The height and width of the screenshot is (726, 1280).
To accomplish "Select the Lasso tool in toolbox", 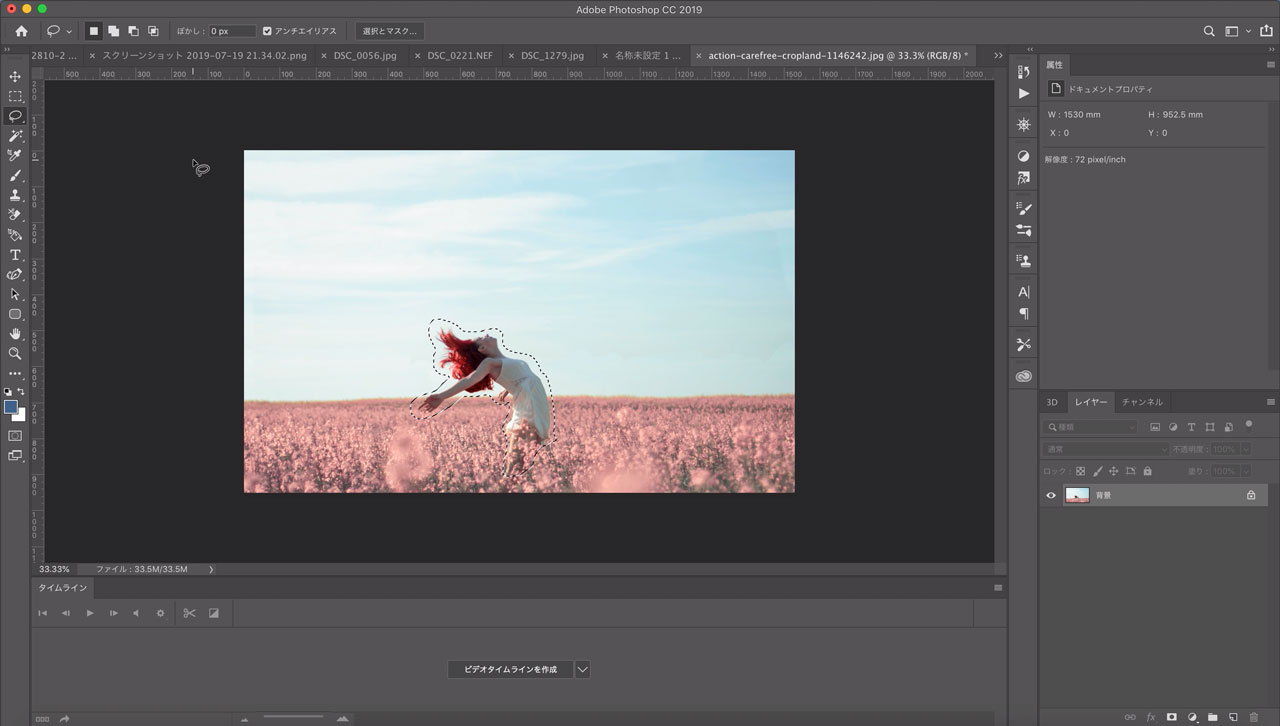I will (x=15, y=116).
